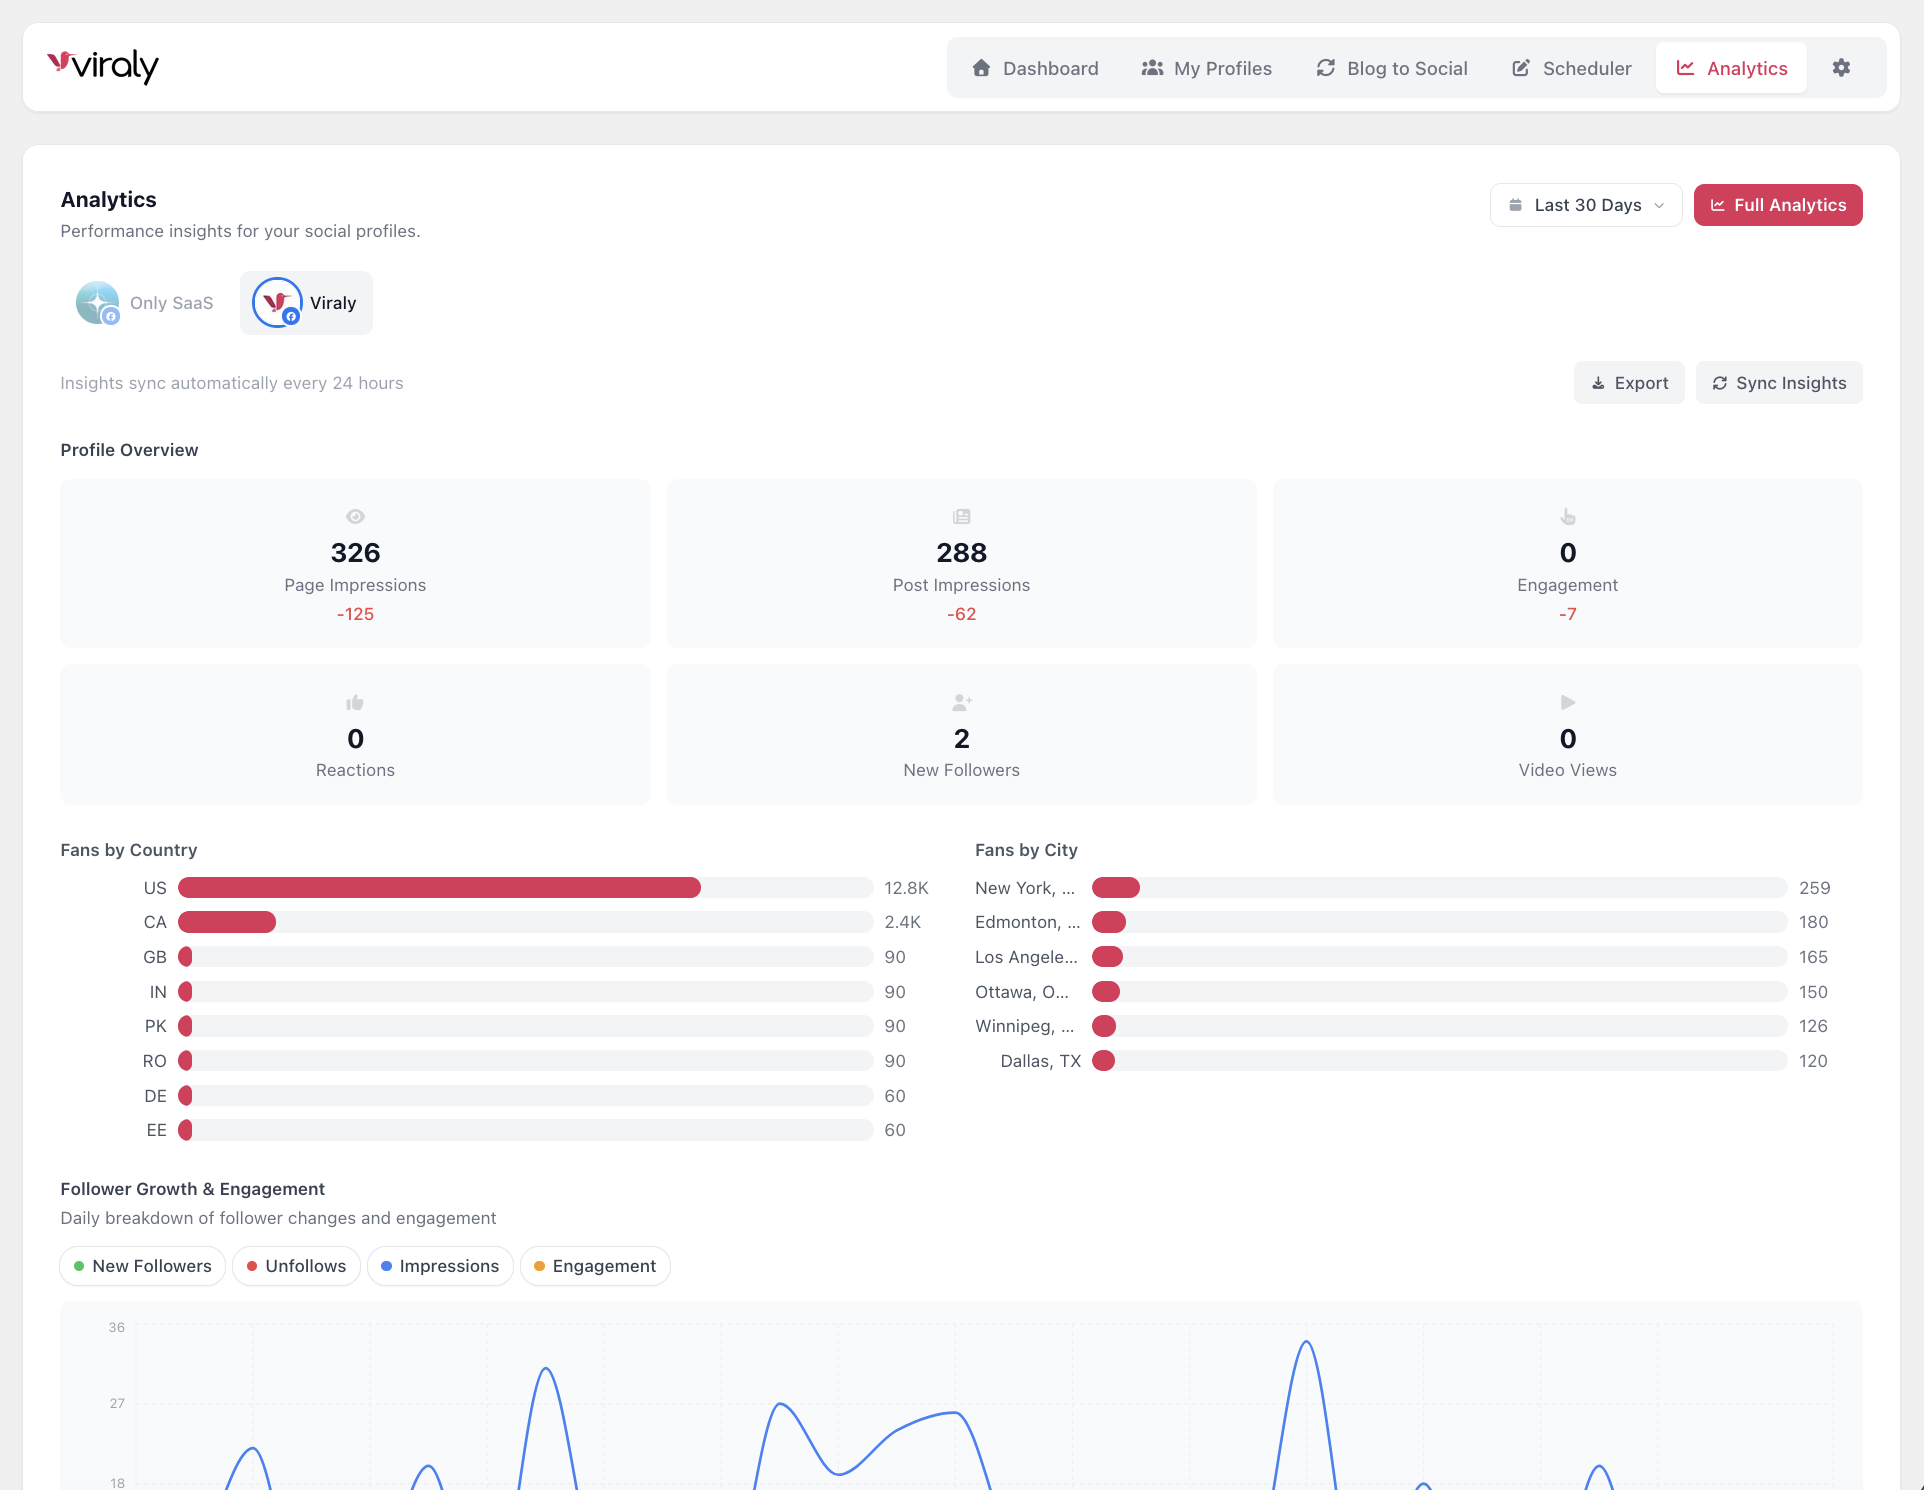Click the sync arrows icon on Blog to Social
Screen dimensions: 1924x1490
pos(1325,67)
